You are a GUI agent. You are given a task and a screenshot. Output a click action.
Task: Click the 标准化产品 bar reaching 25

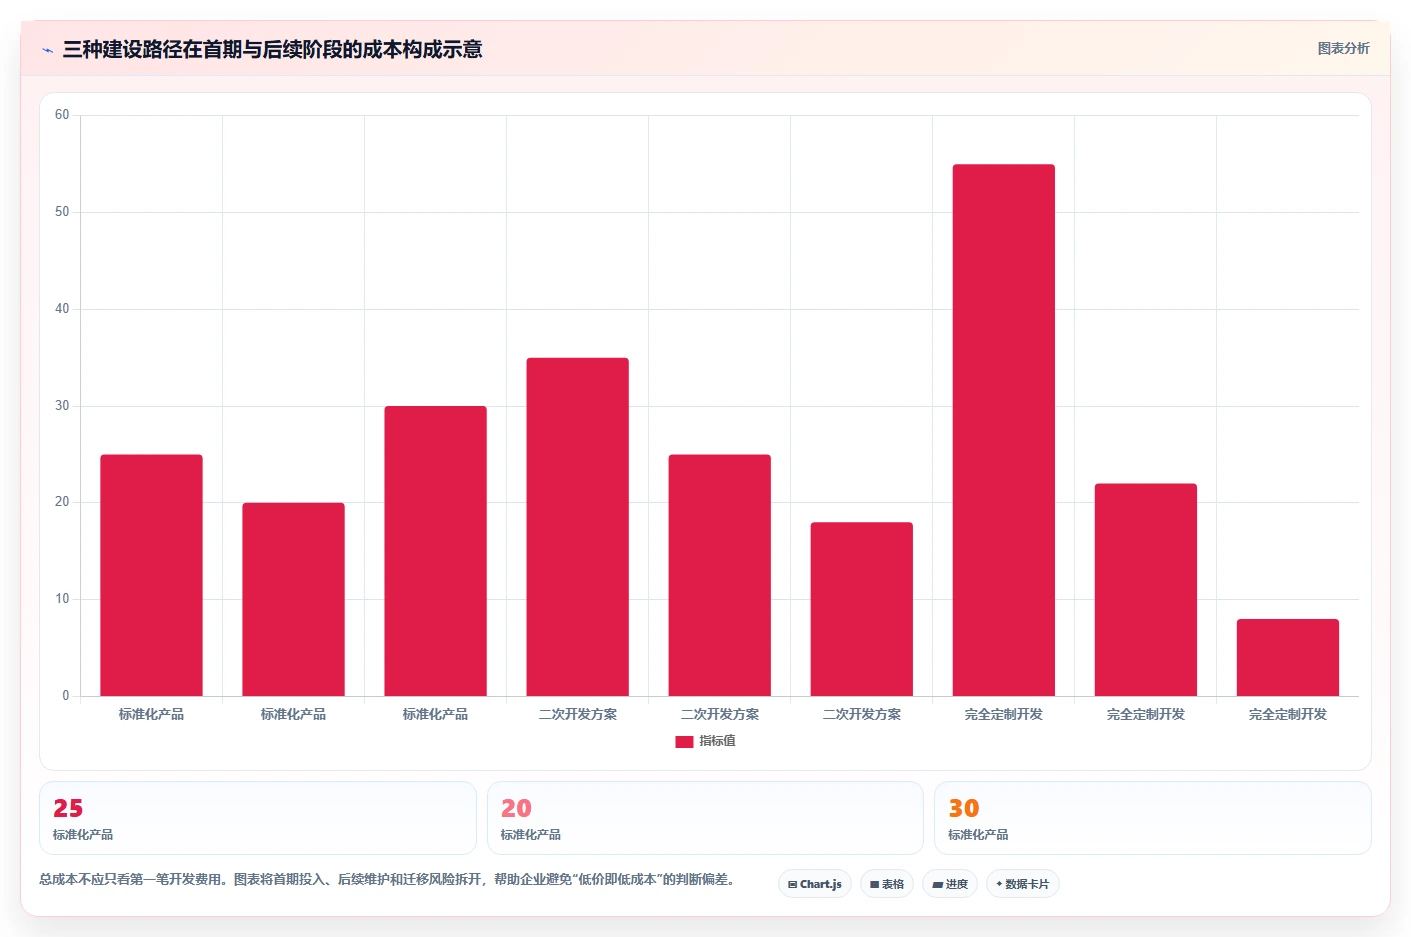pyautogui.click(x=151, y=575)
